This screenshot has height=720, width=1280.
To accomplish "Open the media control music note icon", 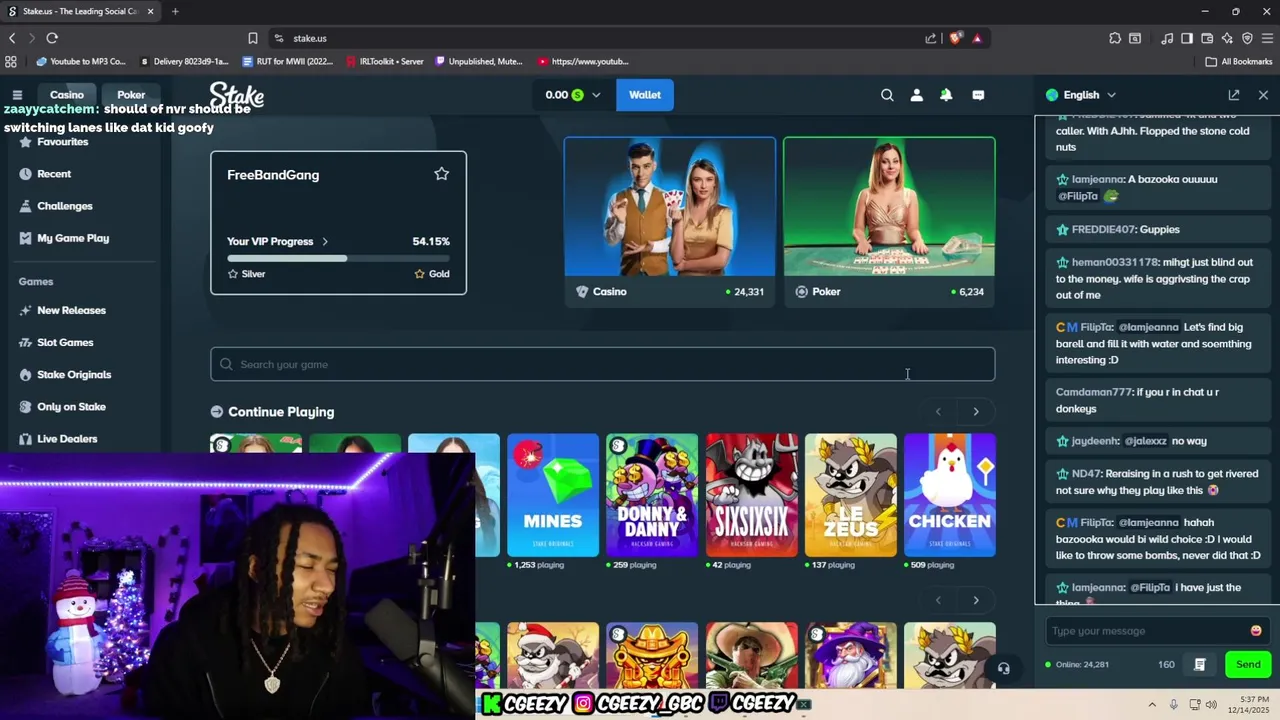I will click(1167, 38).
